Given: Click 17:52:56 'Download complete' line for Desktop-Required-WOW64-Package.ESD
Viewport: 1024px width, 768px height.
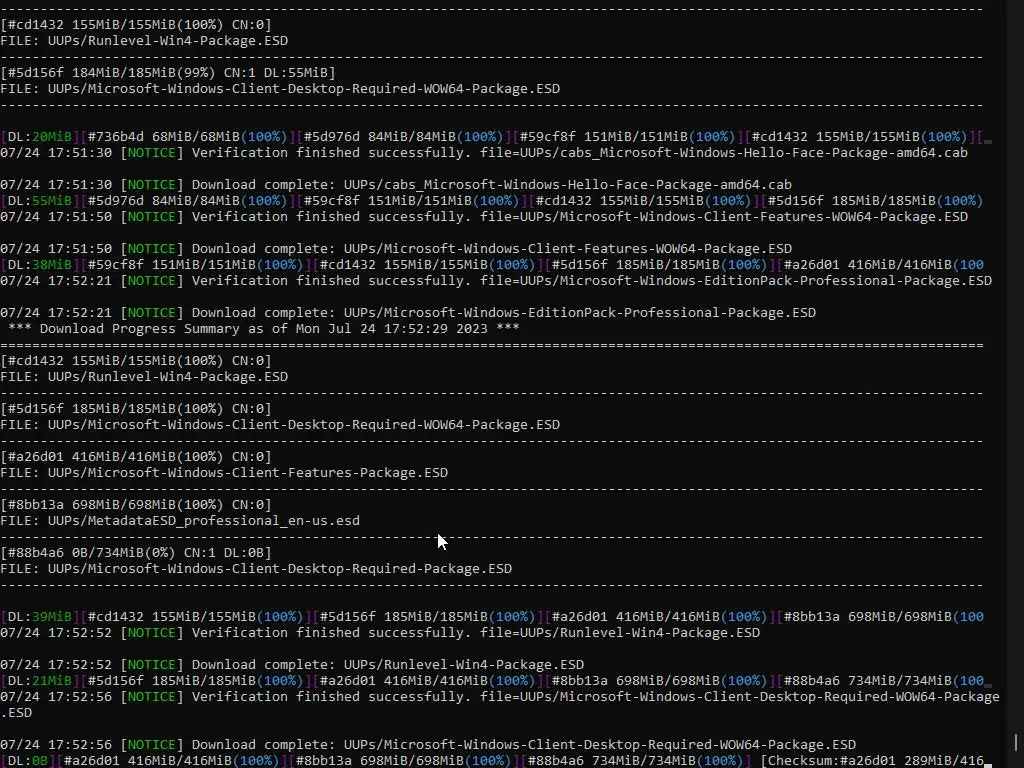Looking at the screenshot, I should [x=428, y=744].
